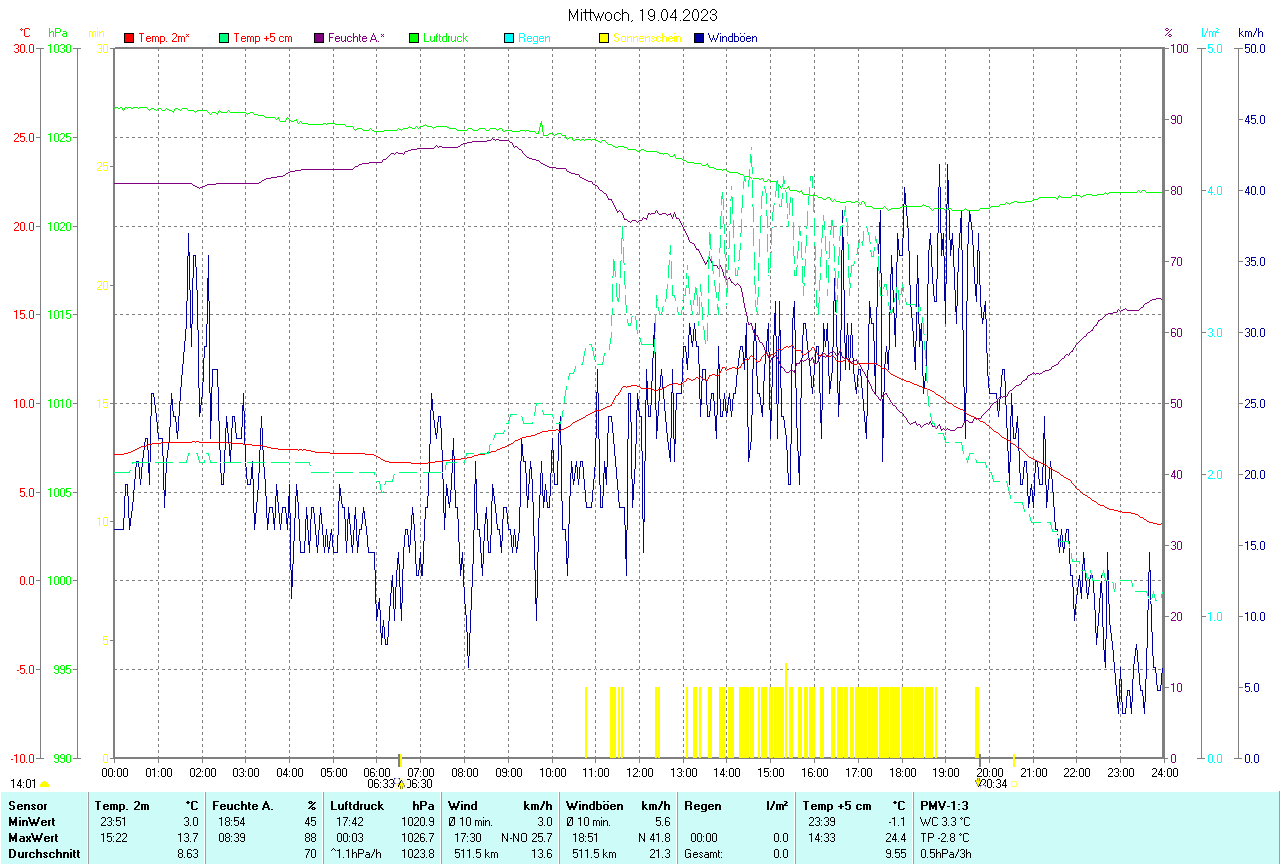This screenshot has width=1280, height=864.
Task: Click the red Temp. 2m legend swatch
Action: click(129, 38)
